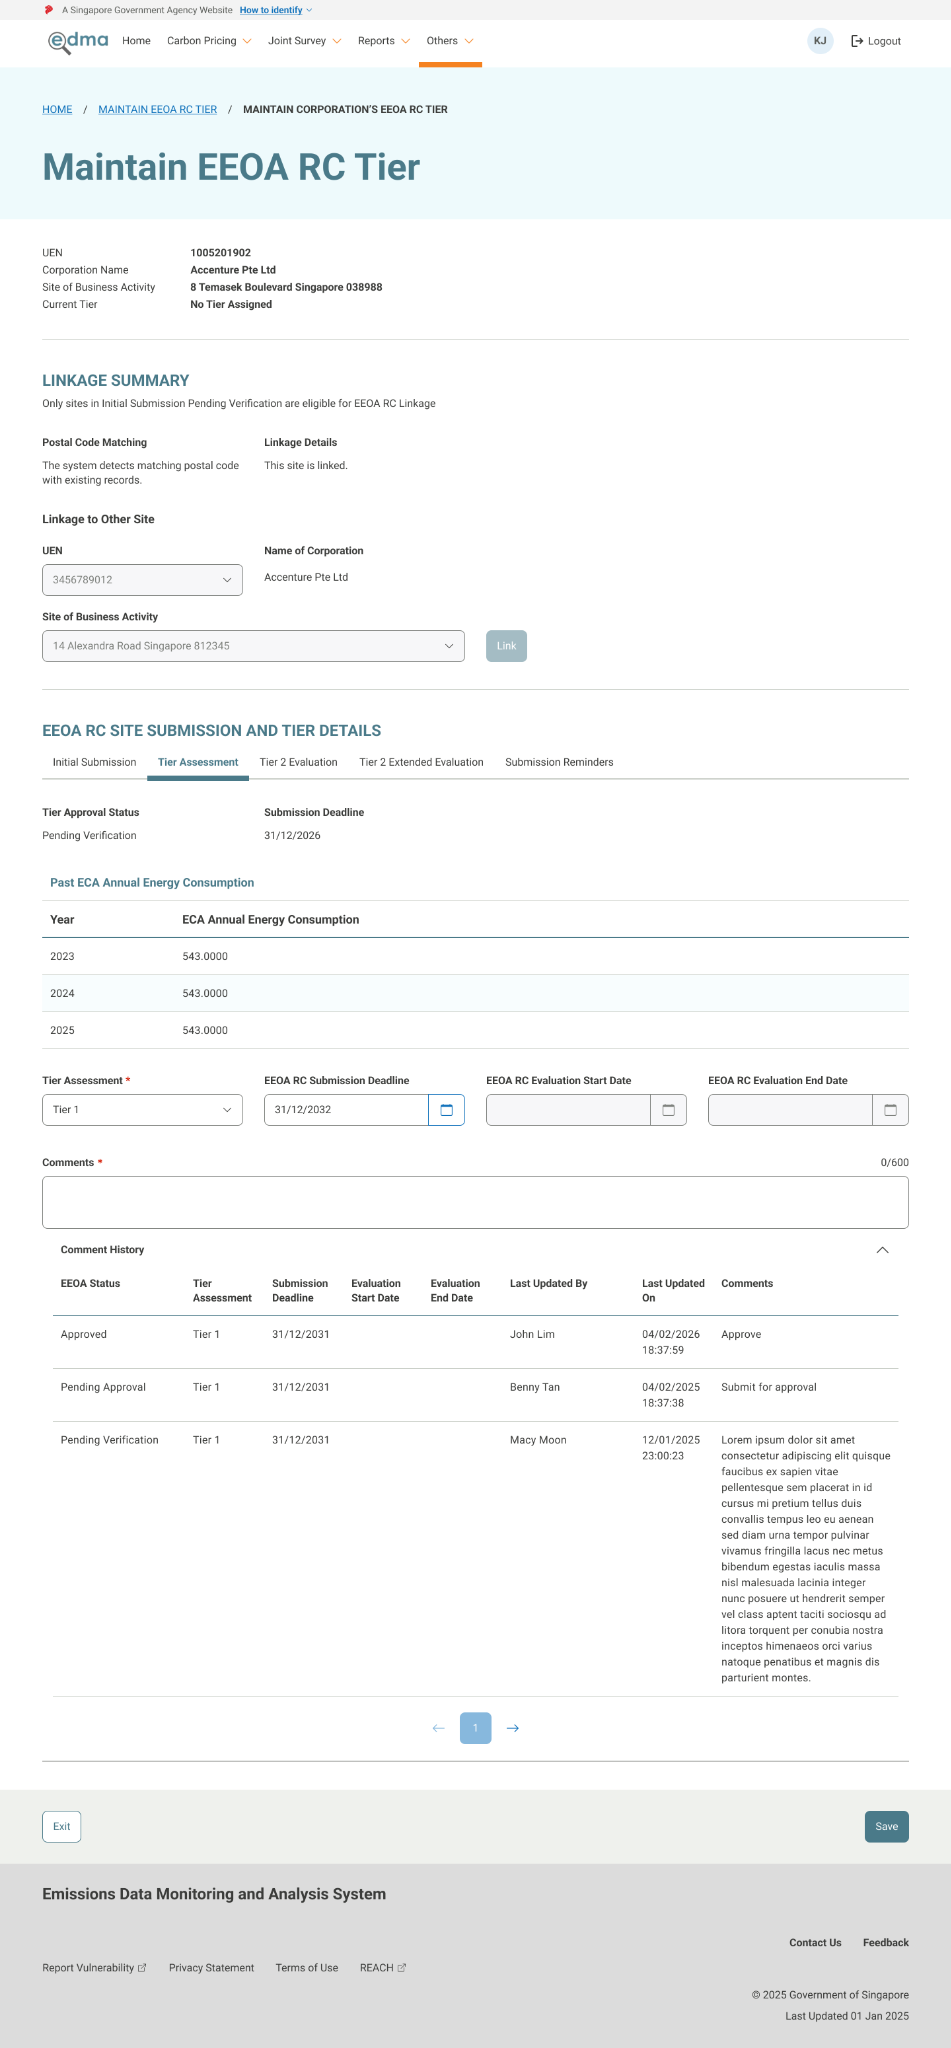Open calendar for Evaluation Start Date
This screenshot has height=2048, width=951.
coord(669,1110)
